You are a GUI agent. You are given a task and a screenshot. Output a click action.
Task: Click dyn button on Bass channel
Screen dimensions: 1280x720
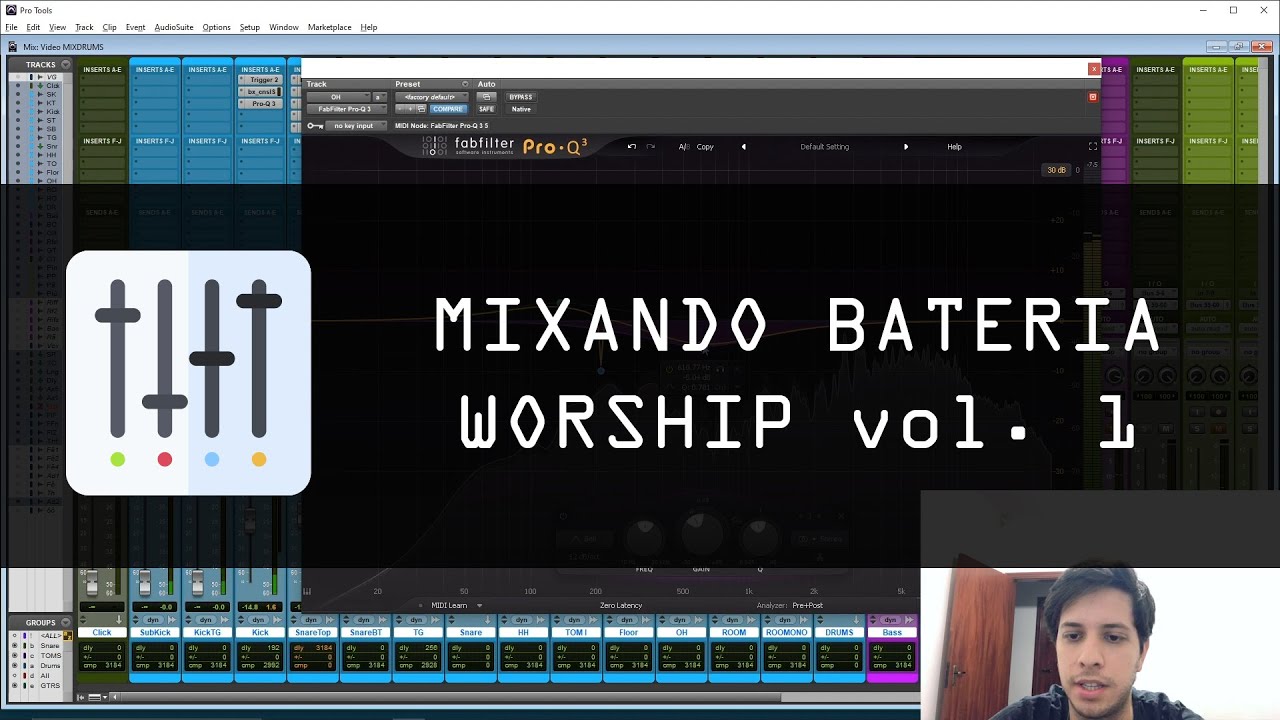click(890, 620)
